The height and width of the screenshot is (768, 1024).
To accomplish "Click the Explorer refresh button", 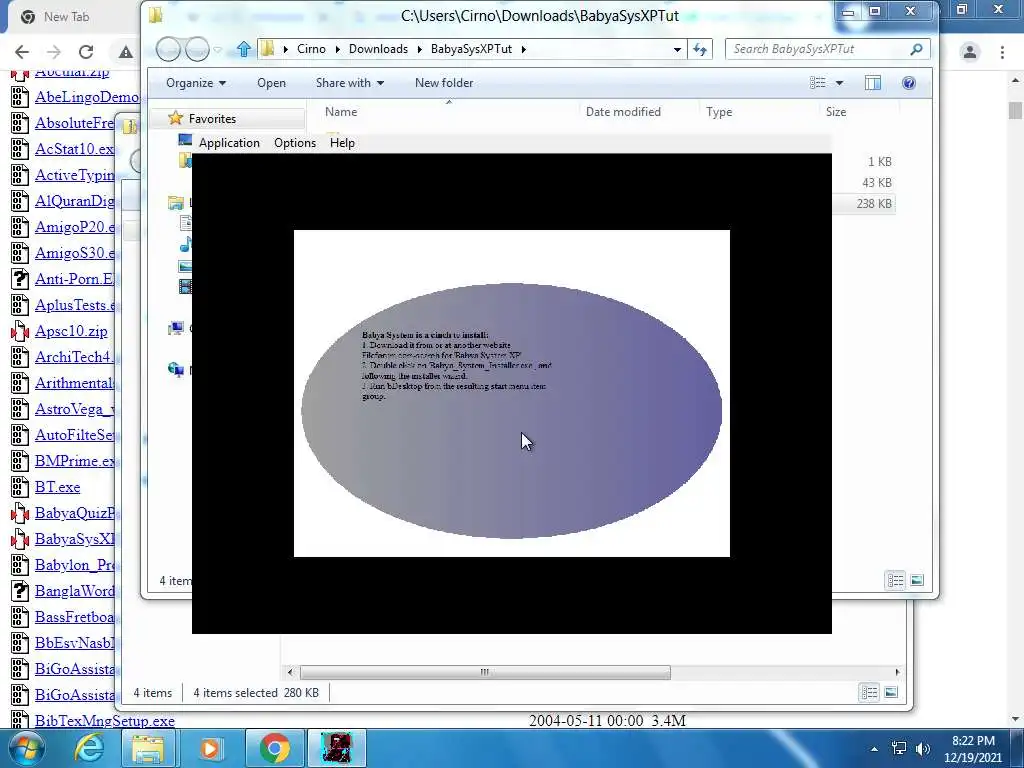I will click(700, 49).
